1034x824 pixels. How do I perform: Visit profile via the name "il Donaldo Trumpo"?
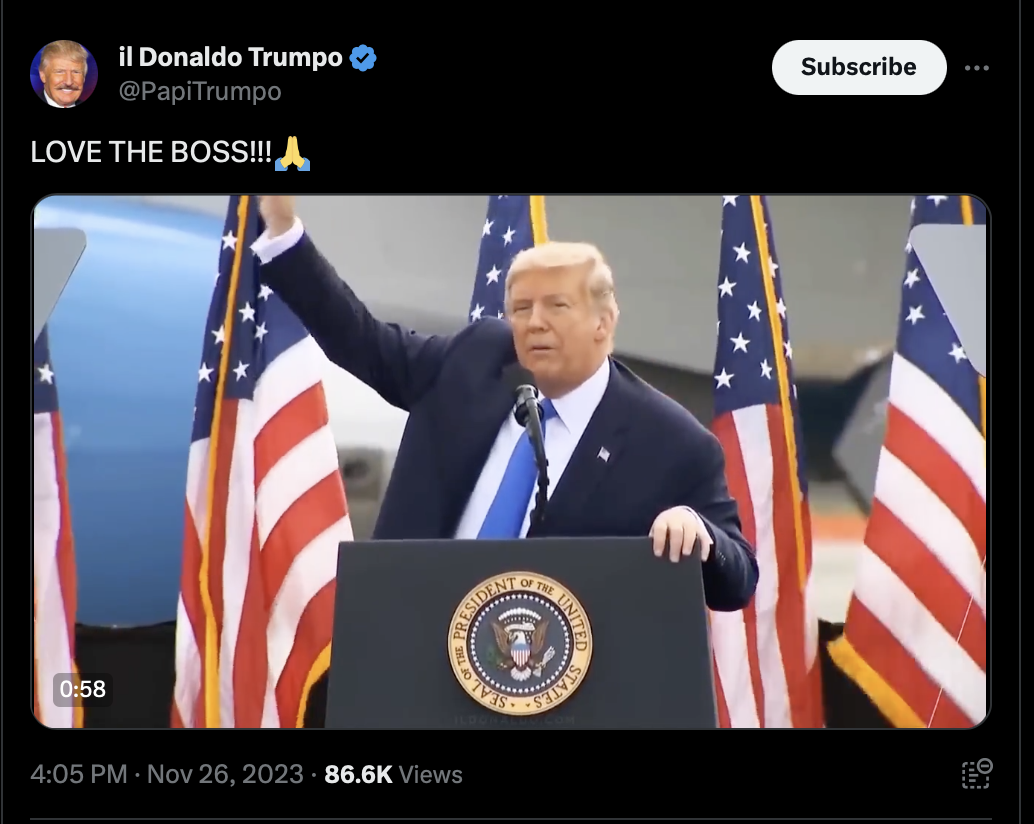[231, 57]
